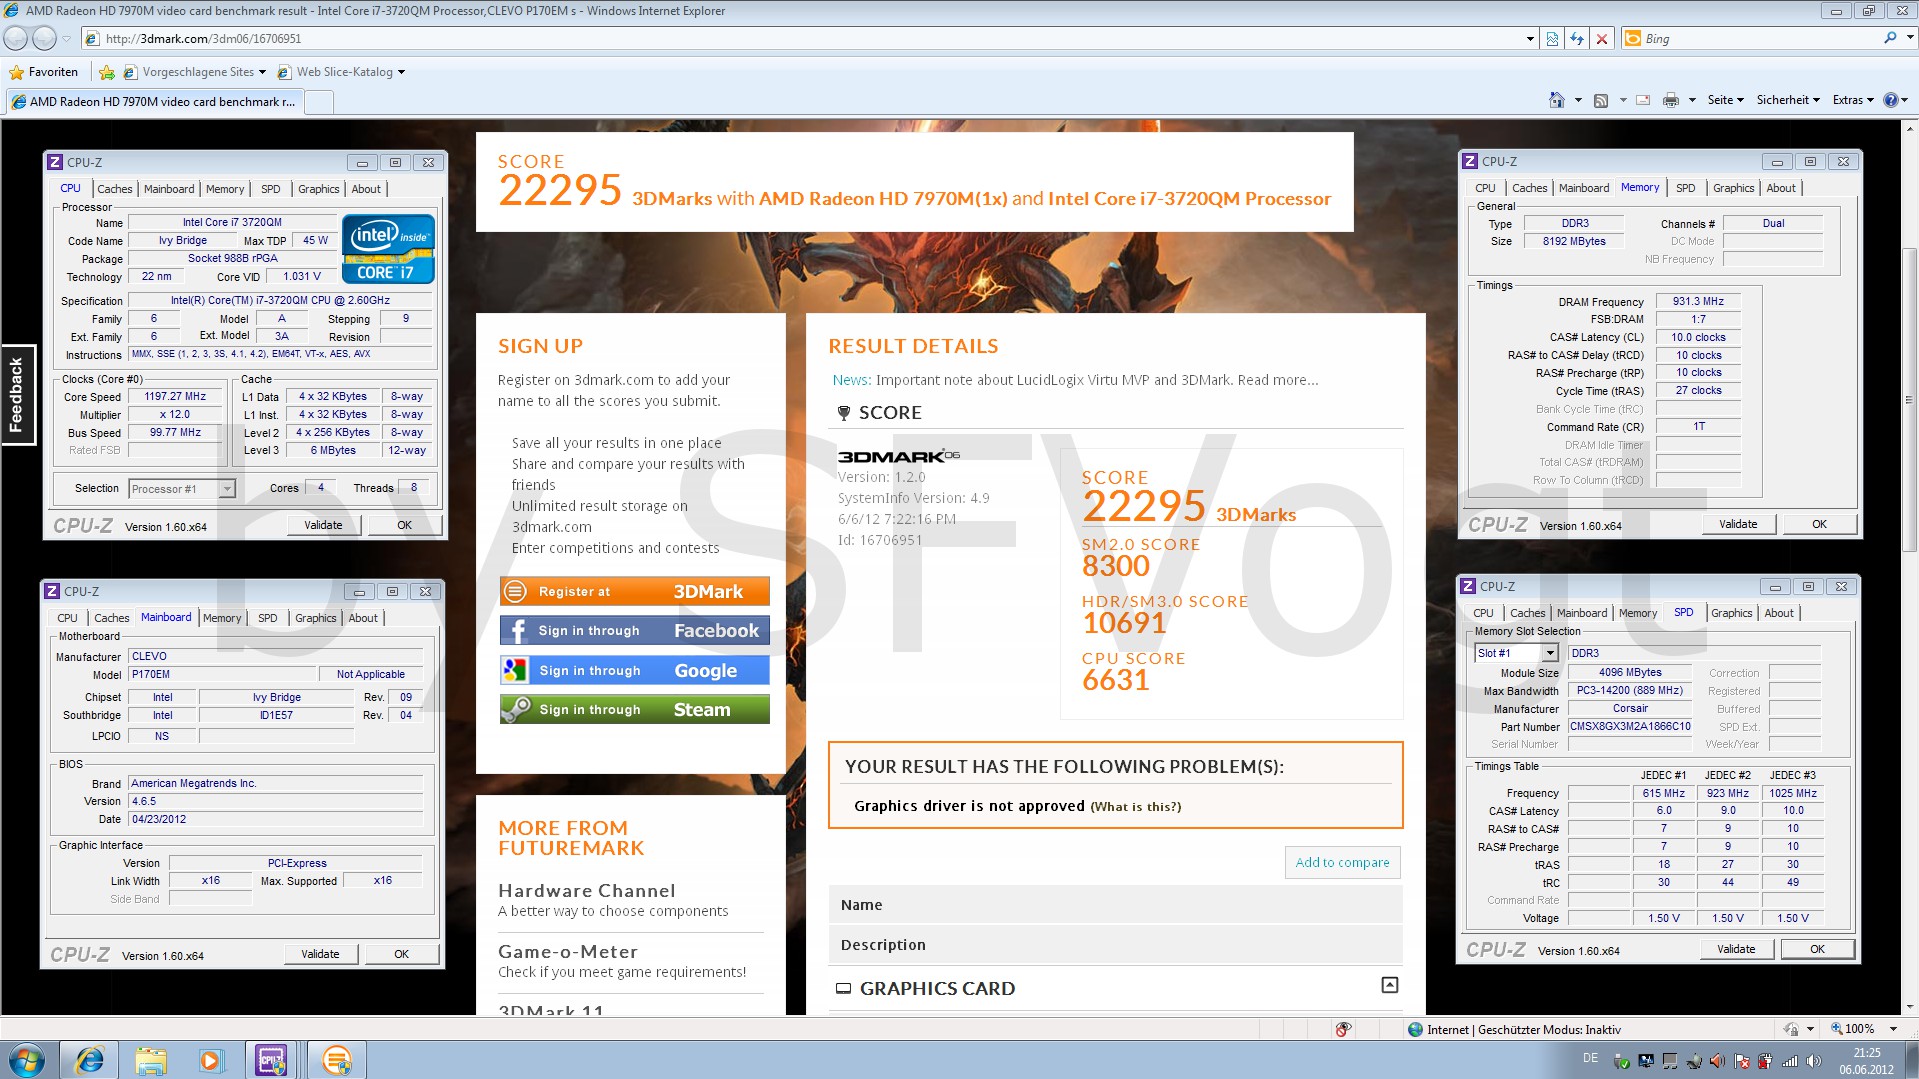Click Internet Explorer icon in taskbar

[90, 1060]
